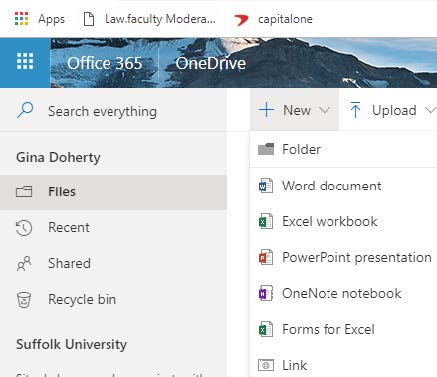
Task: Choose OneNote notebook from New menu
Action: 343,293
